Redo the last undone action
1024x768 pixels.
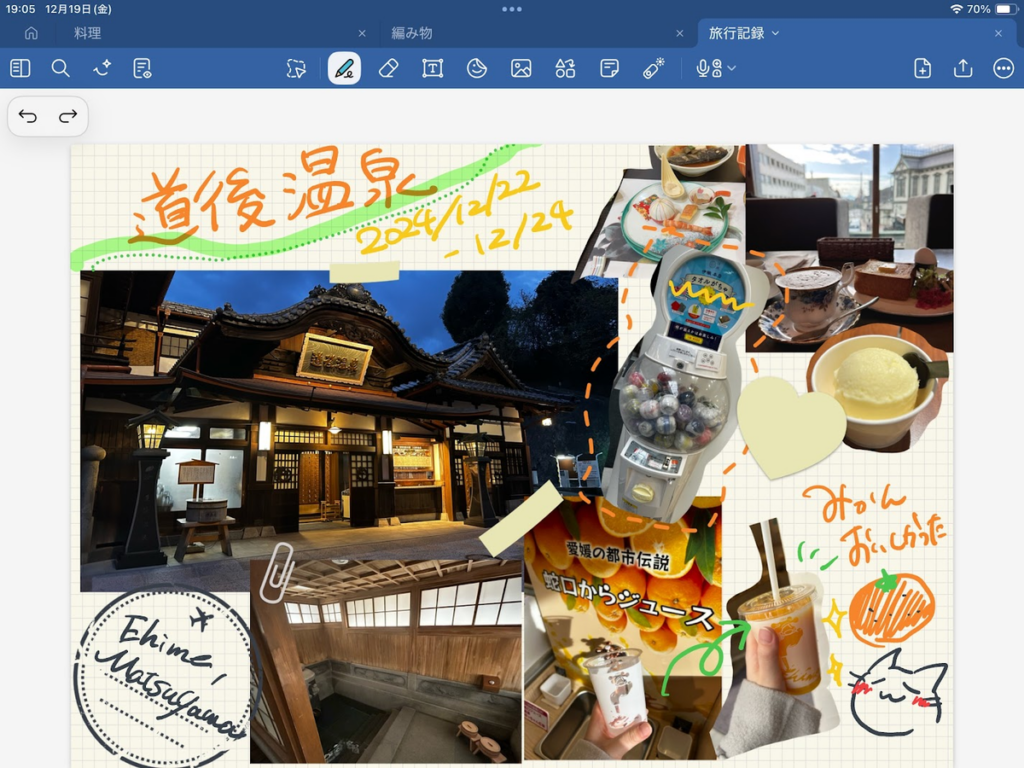(68, 116)
